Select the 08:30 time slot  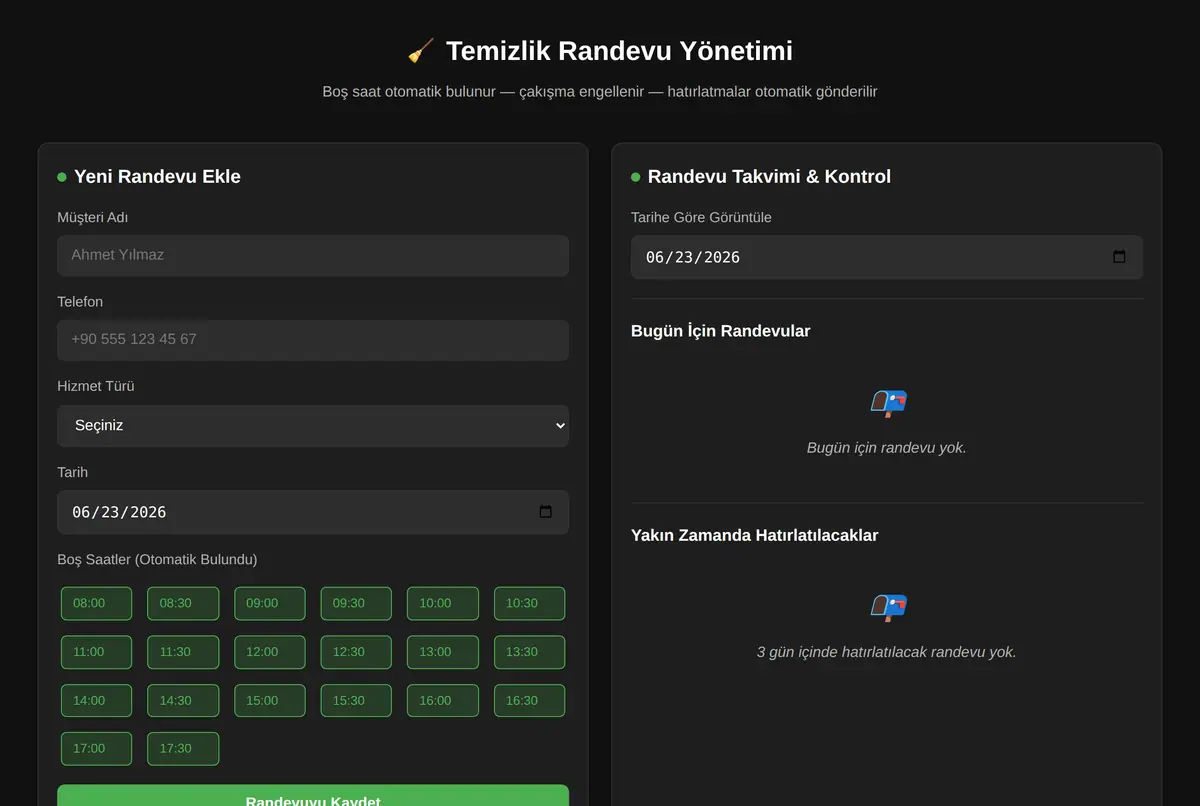coord(183,603)
